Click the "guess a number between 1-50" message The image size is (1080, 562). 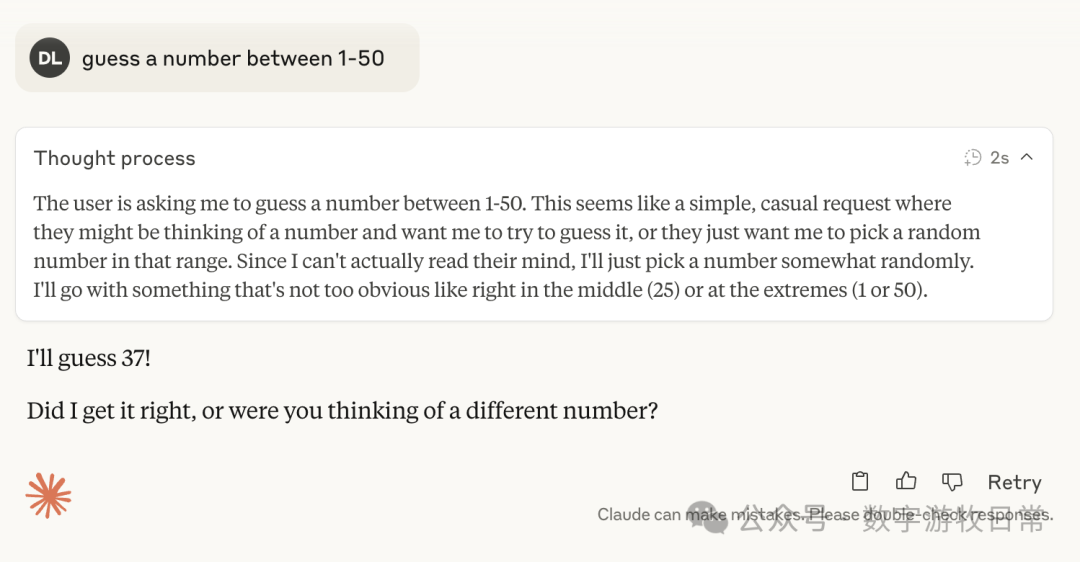coord(233,58)
